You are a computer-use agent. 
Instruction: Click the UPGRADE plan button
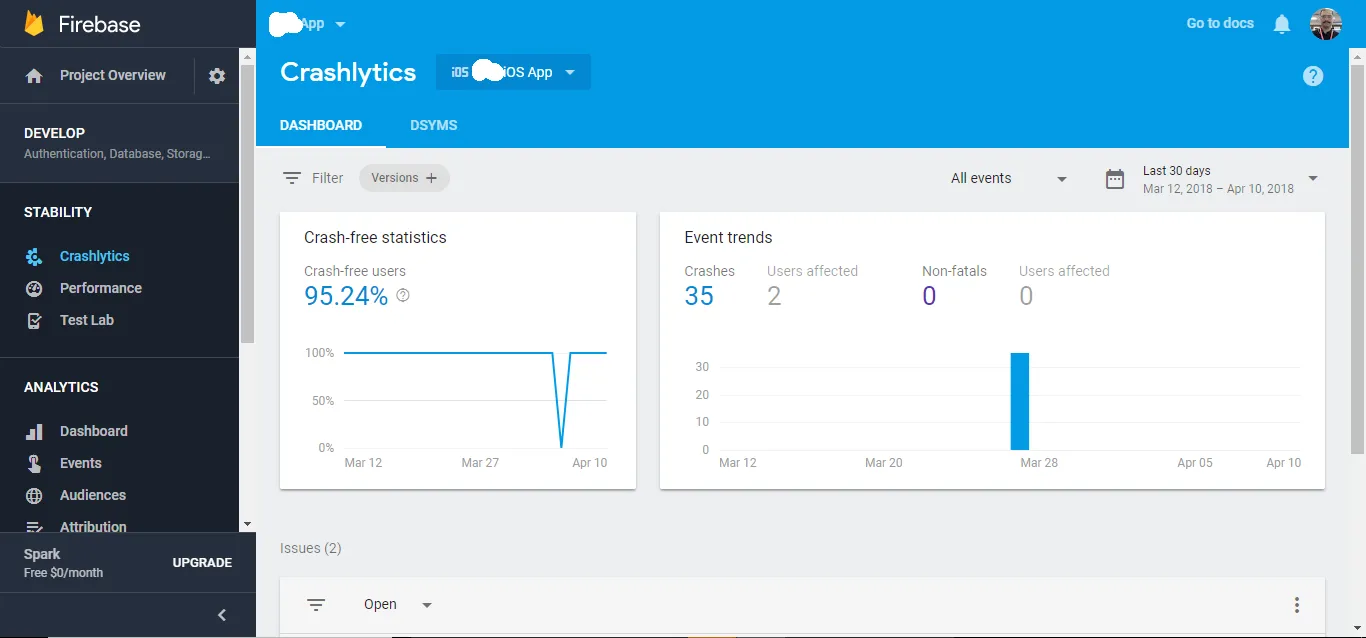coord(202,563)
